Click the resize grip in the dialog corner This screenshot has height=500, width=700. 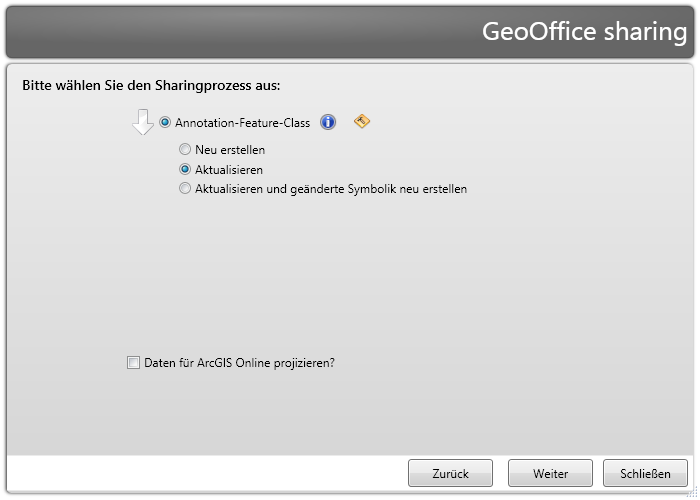pyautogui.click(x=691, y=492)
